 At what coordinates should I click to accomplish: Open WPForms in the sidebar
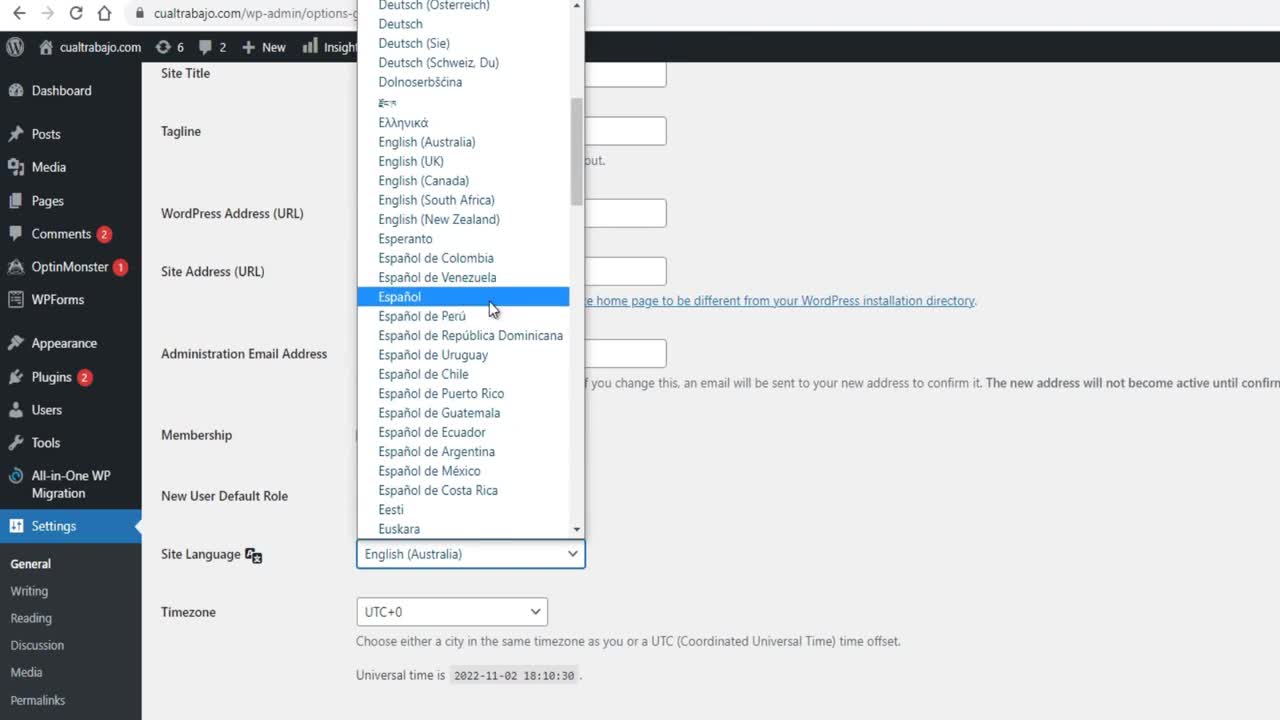click(x=57, y=300)
